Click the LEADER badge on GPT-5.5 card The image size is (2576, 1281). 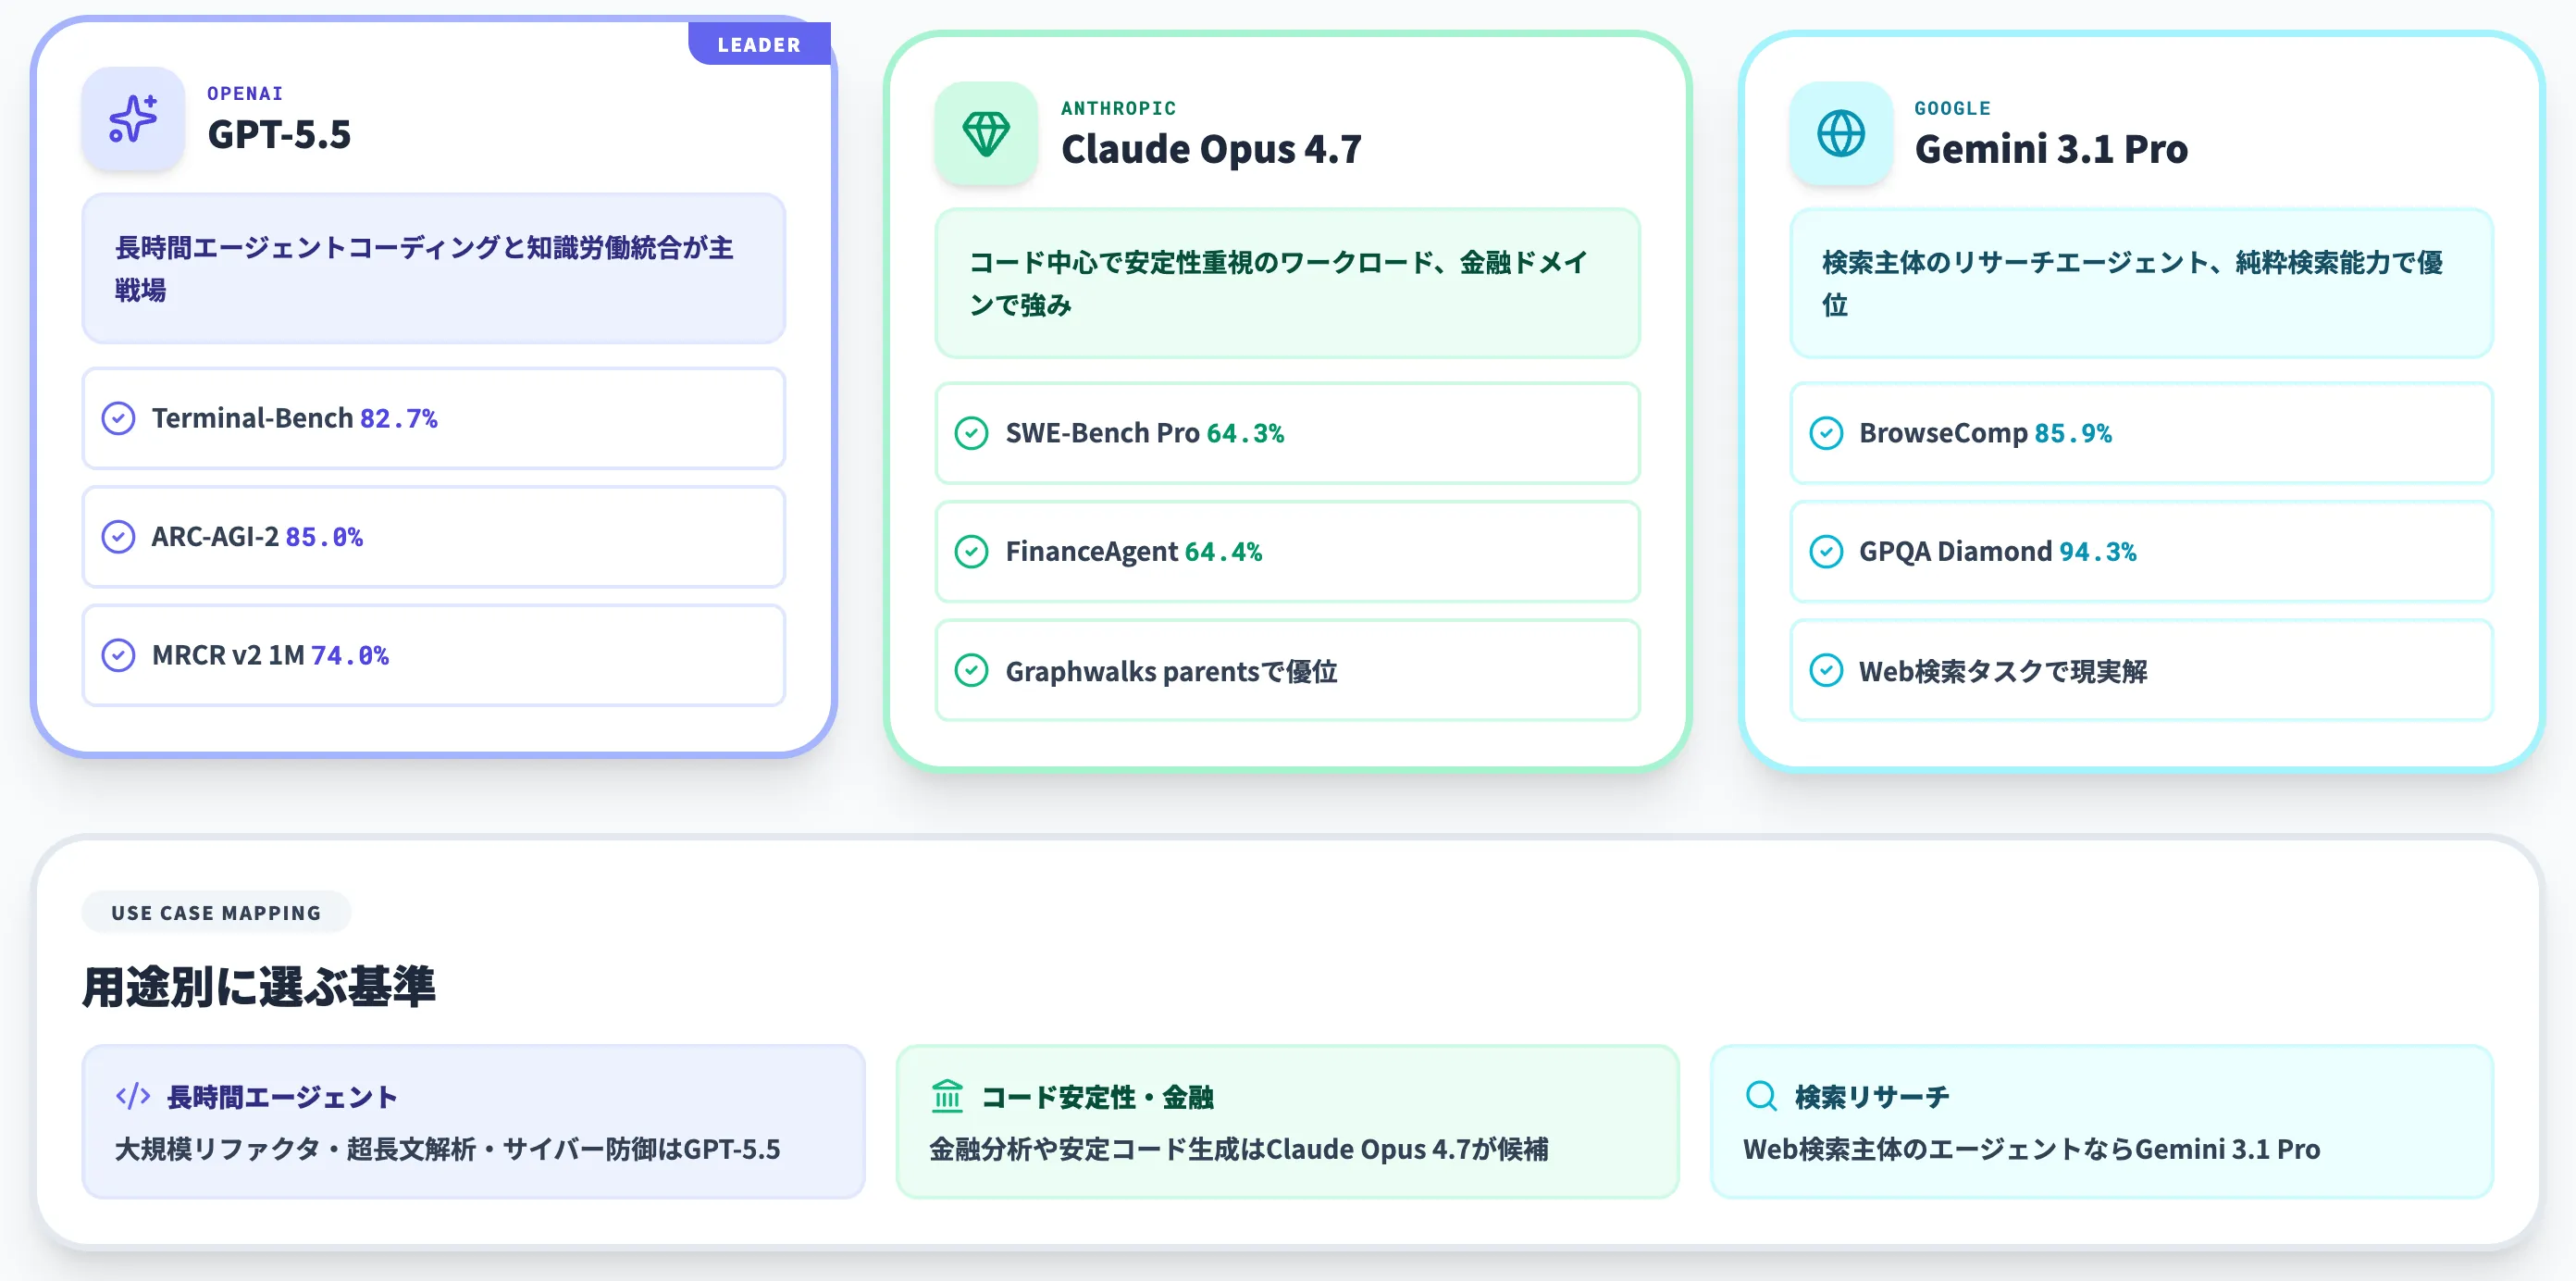tap(759, 45)
